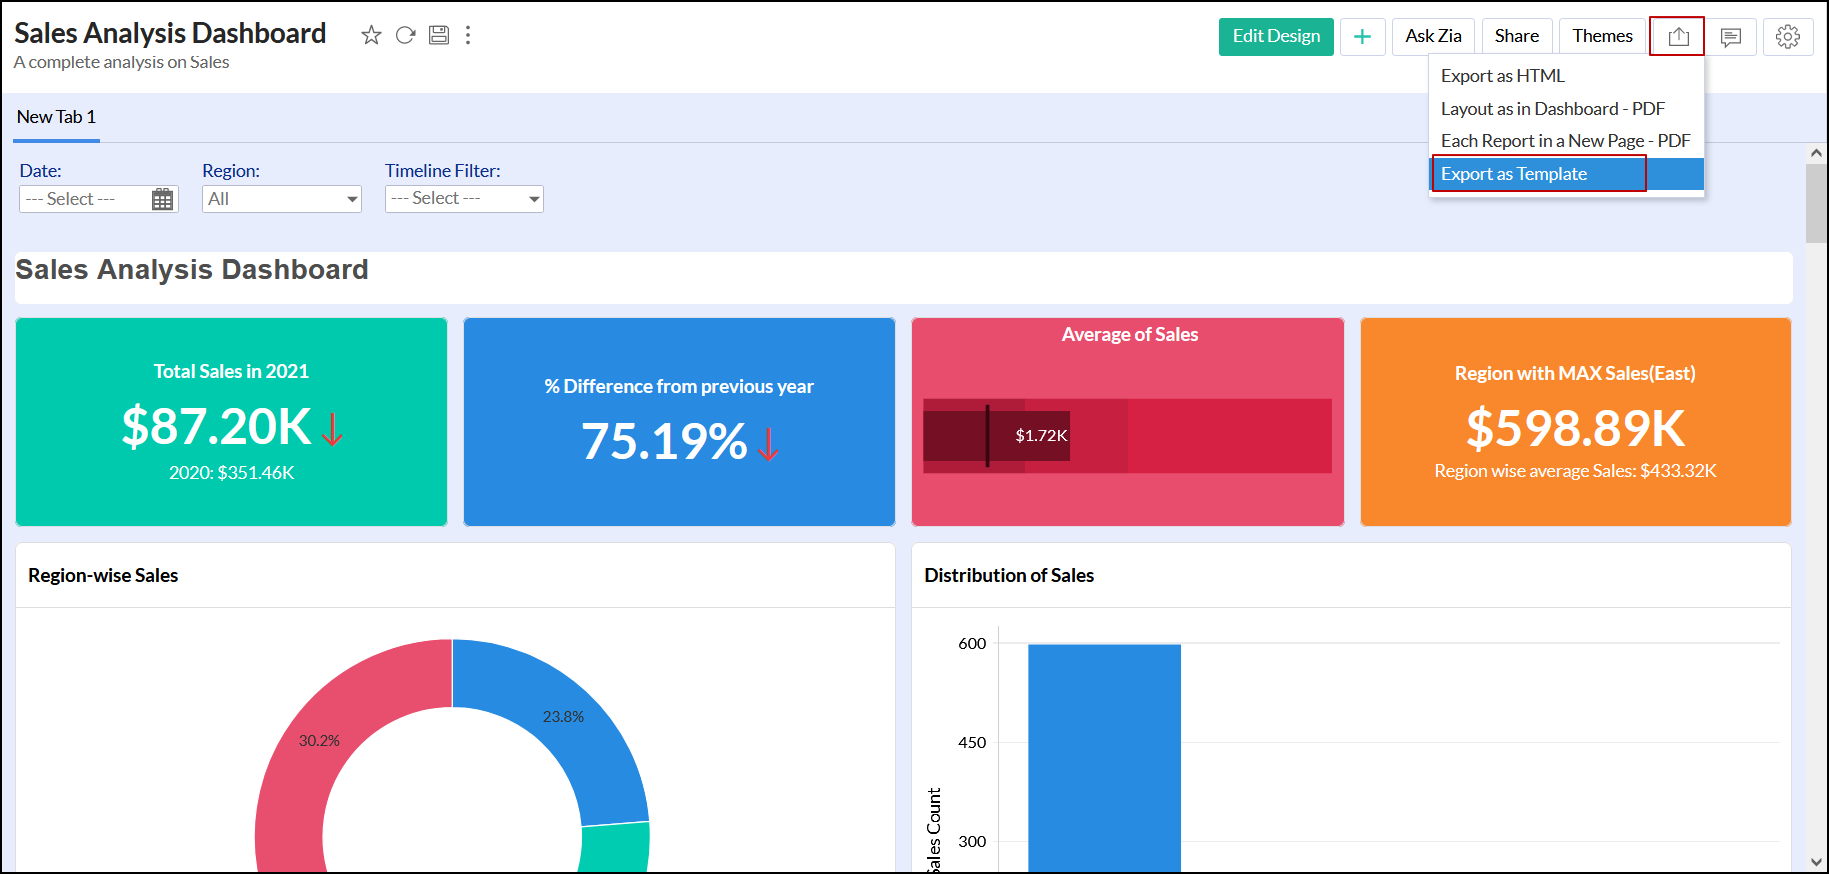Click the scroll down arrow on scrollbar
Viewport: 1829px width, 874px height.
point(1816,862)
